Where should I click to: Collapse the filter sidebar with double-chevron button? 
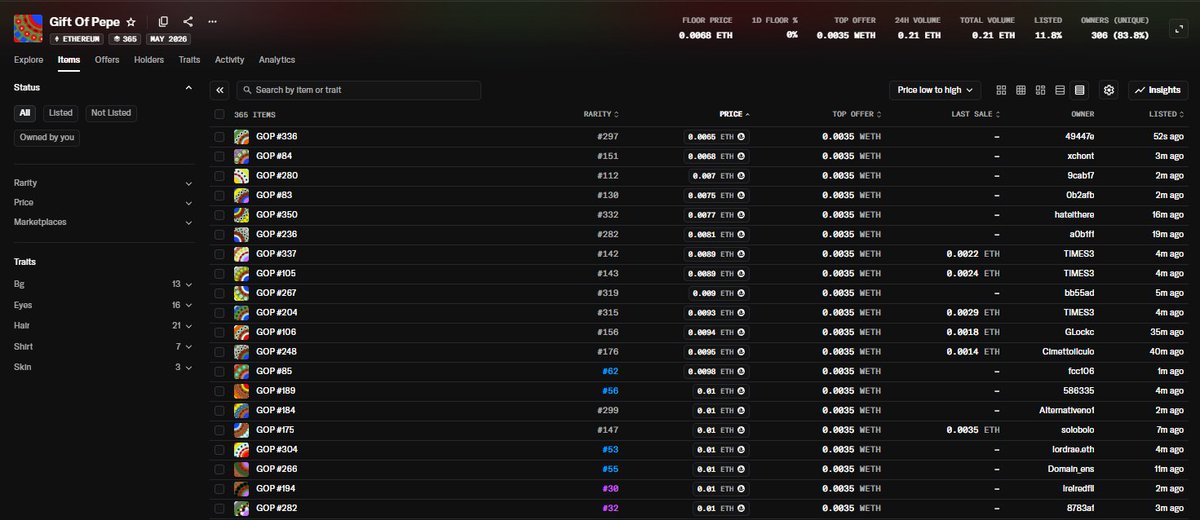pyautogui.click(x=221, y=90)
